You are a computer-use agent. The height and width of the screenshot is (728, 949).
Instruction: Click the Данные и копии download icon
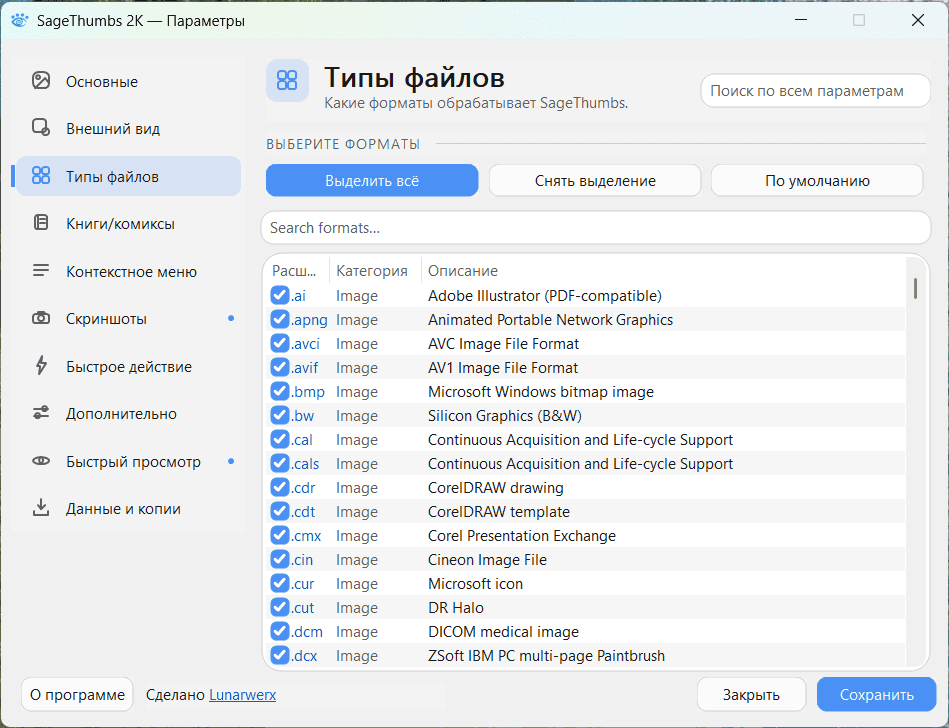[x=41, y=508]
